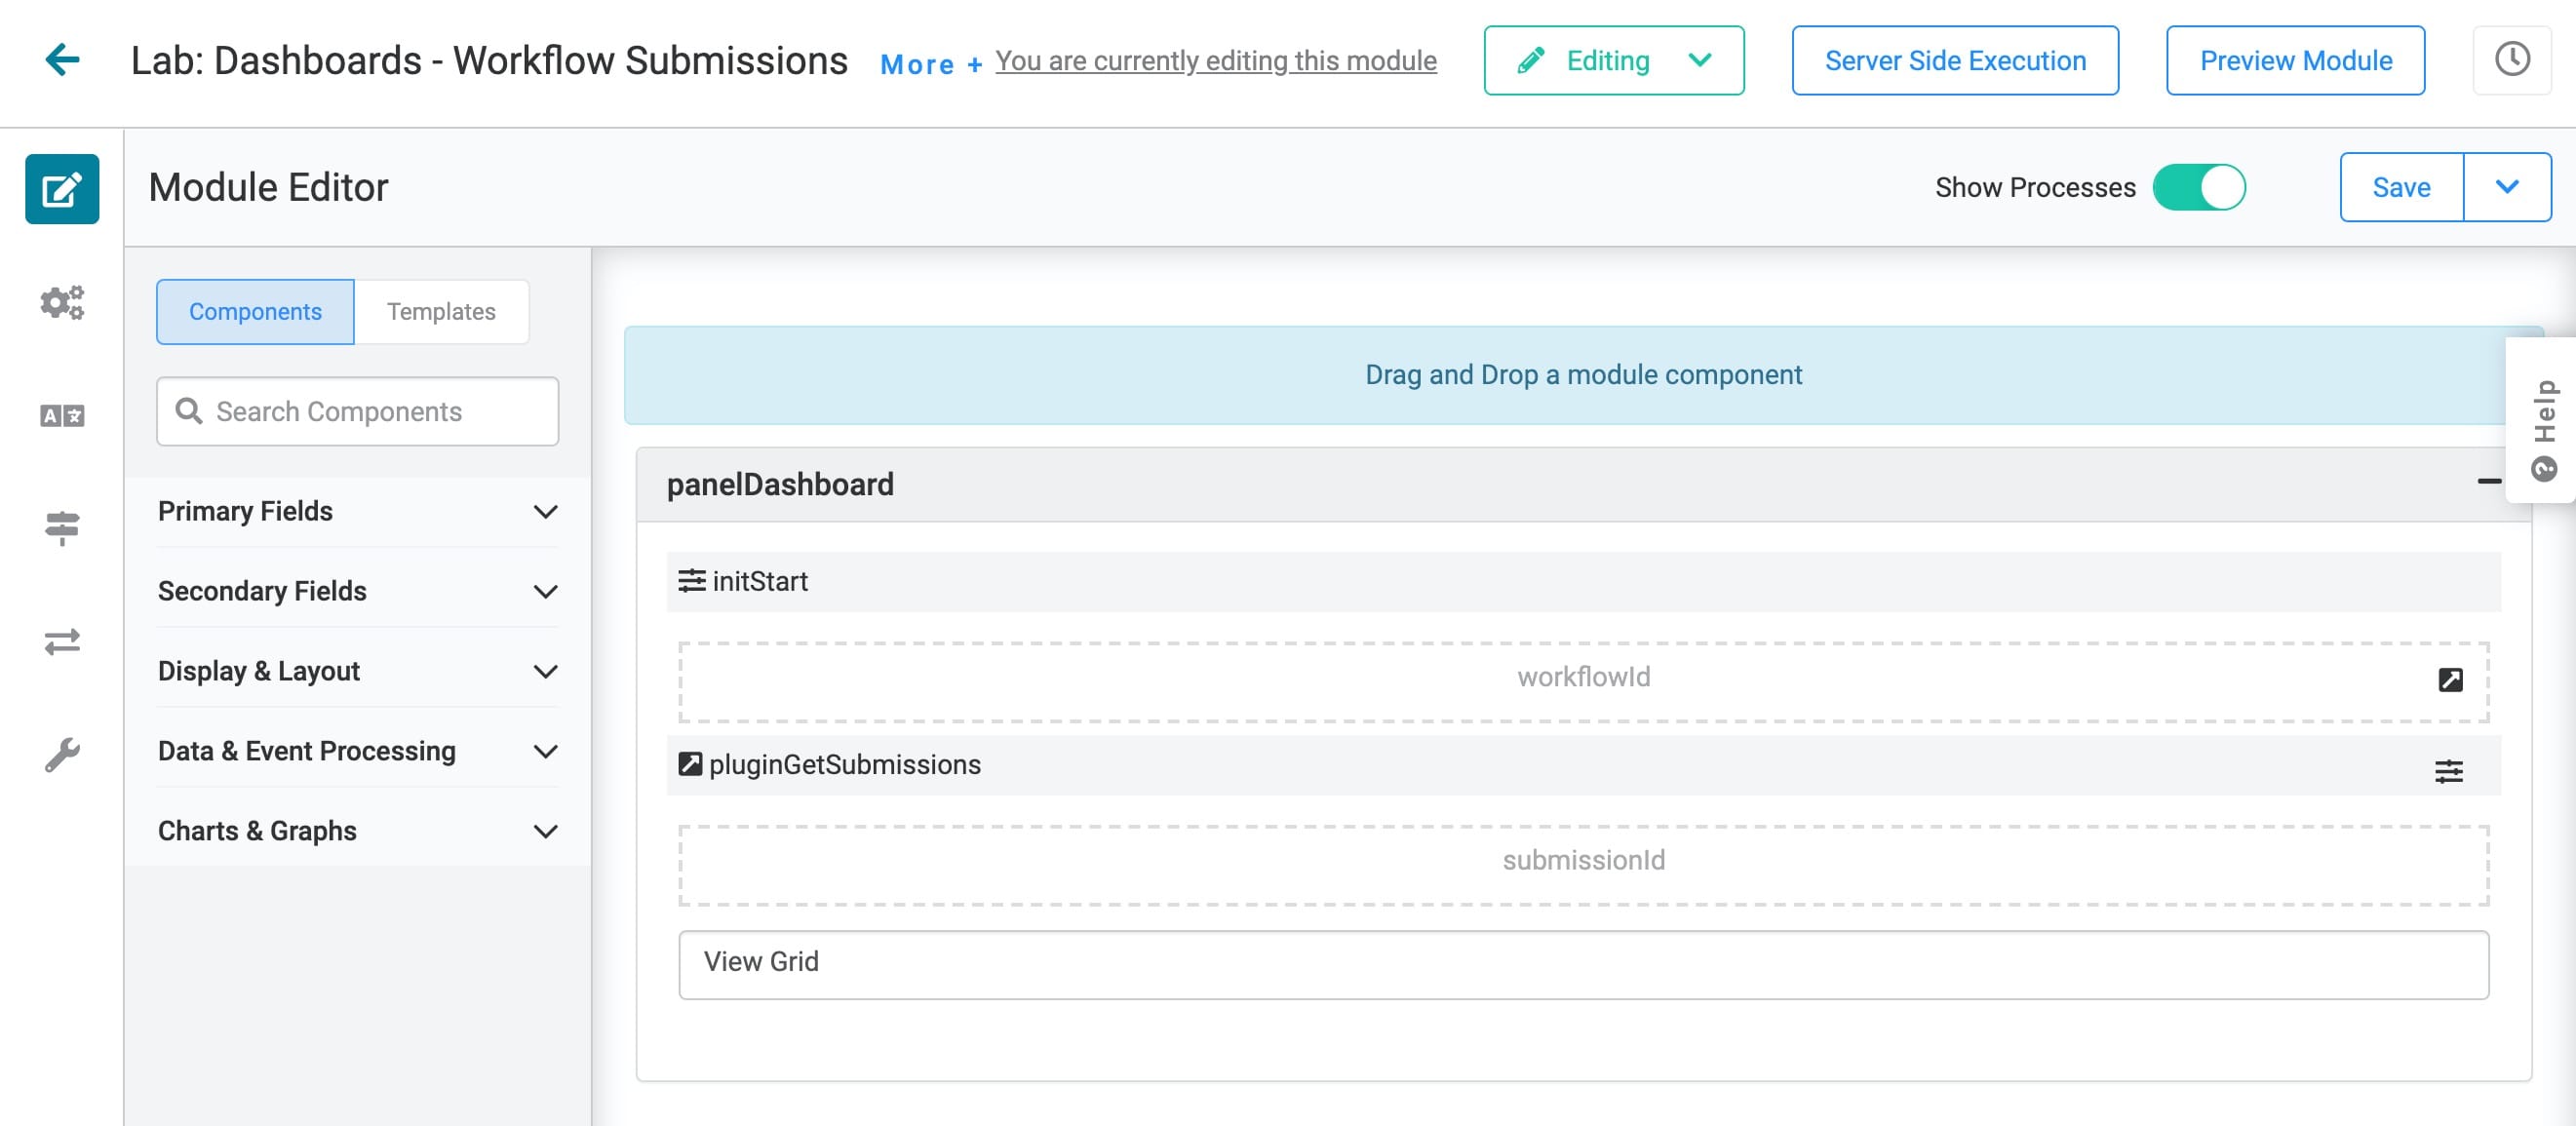Open the signpost navigation sidebar icon

point(62,527)
